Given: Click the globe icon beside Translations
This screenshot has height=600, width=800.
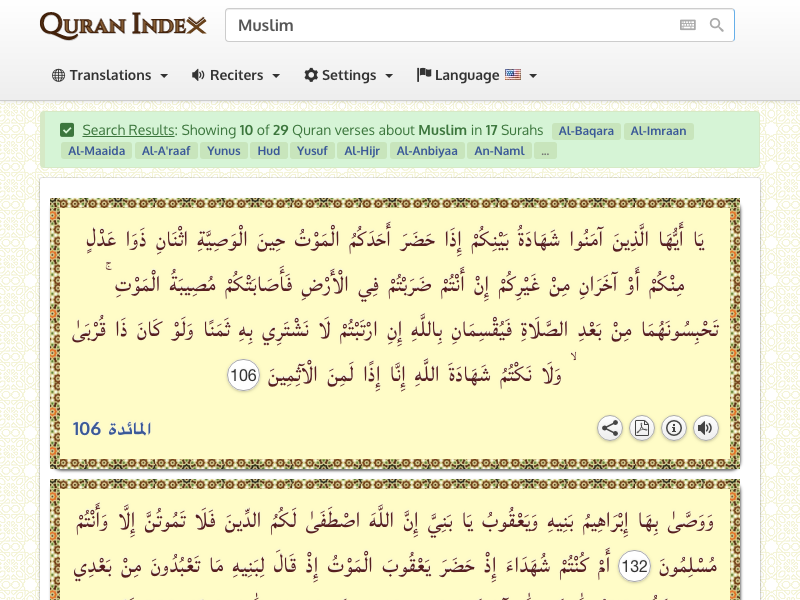Looking at the screenshot, I should pyautogui.click(x=58, y=76).
